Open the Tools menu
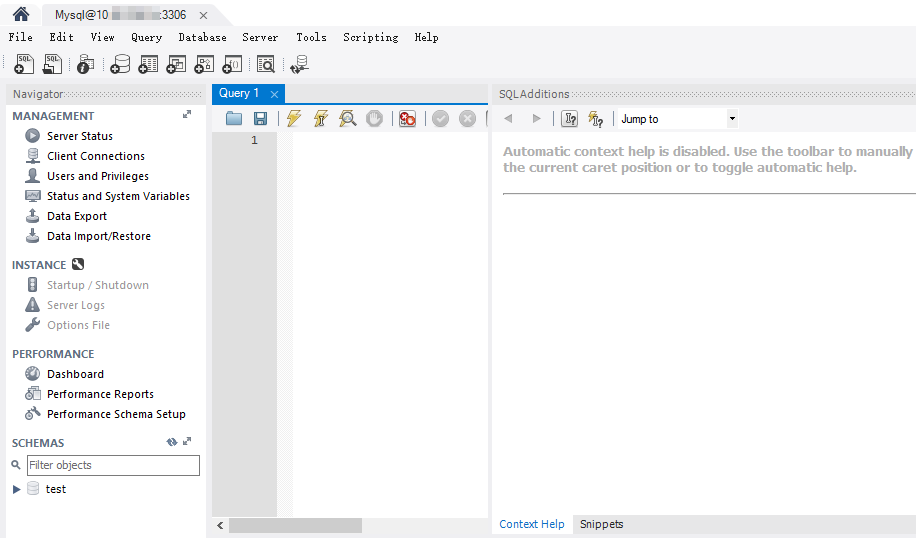This screenshot has width=916, height=538. (x=311, y=37)
